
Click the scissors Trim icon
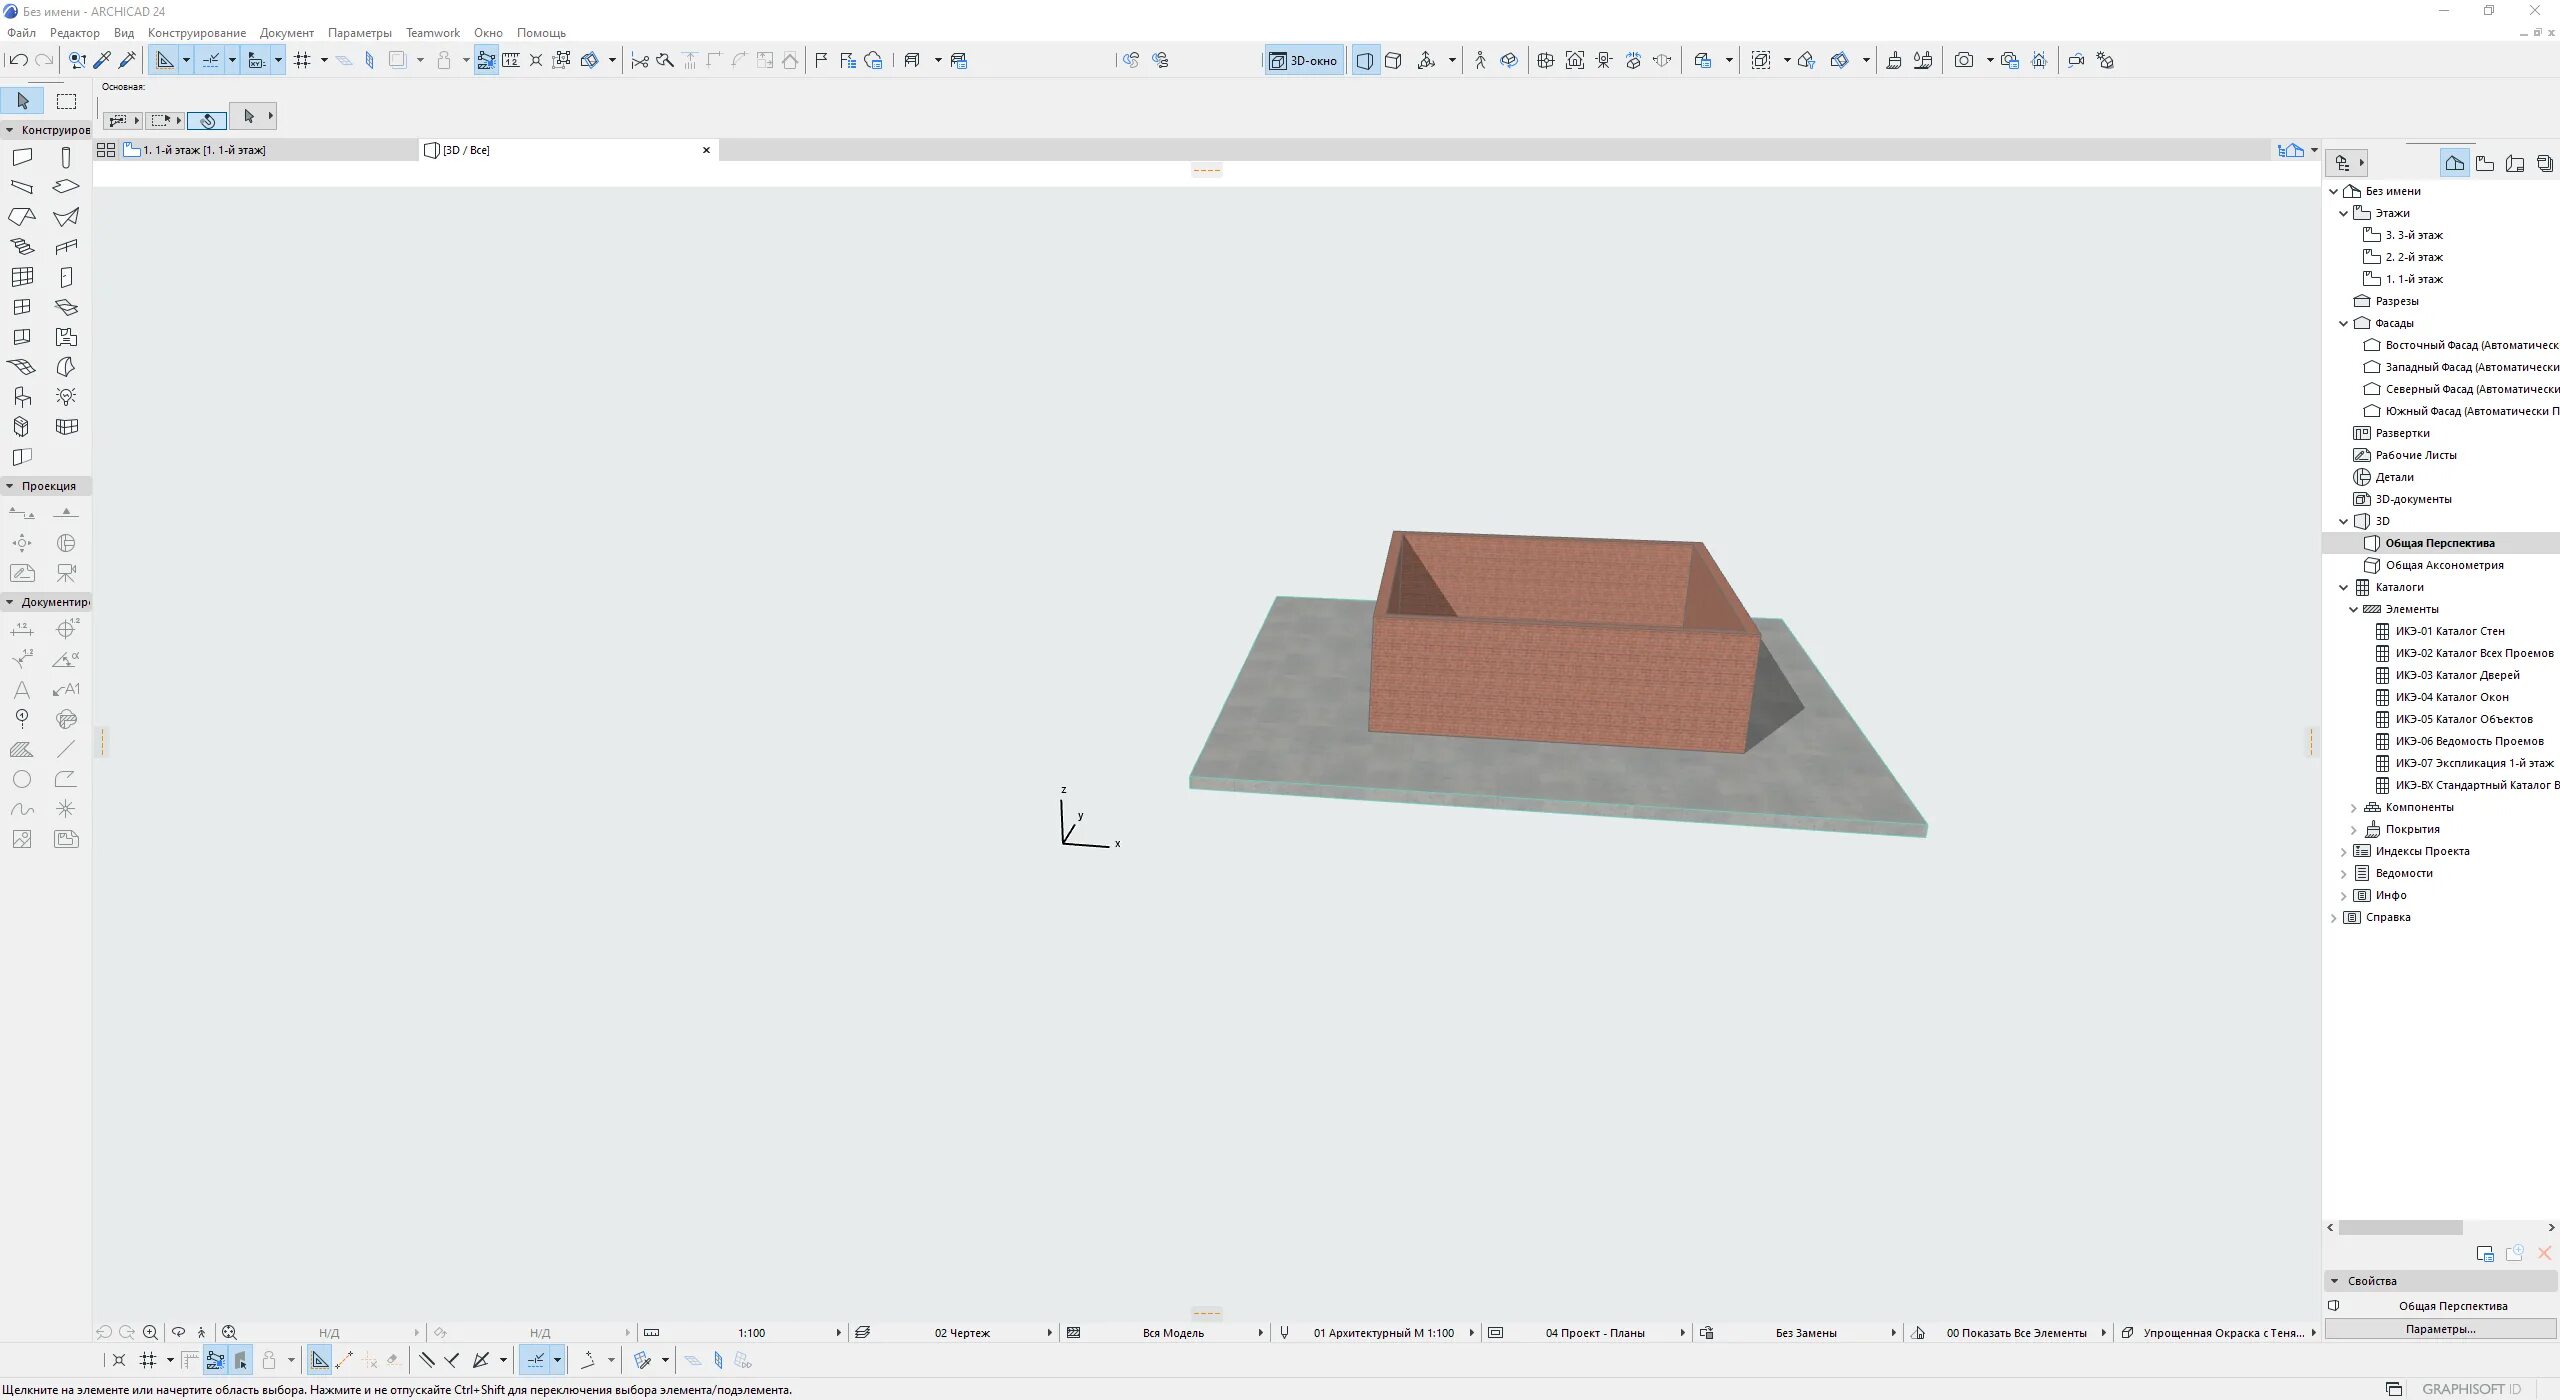(x=640, y=60)
